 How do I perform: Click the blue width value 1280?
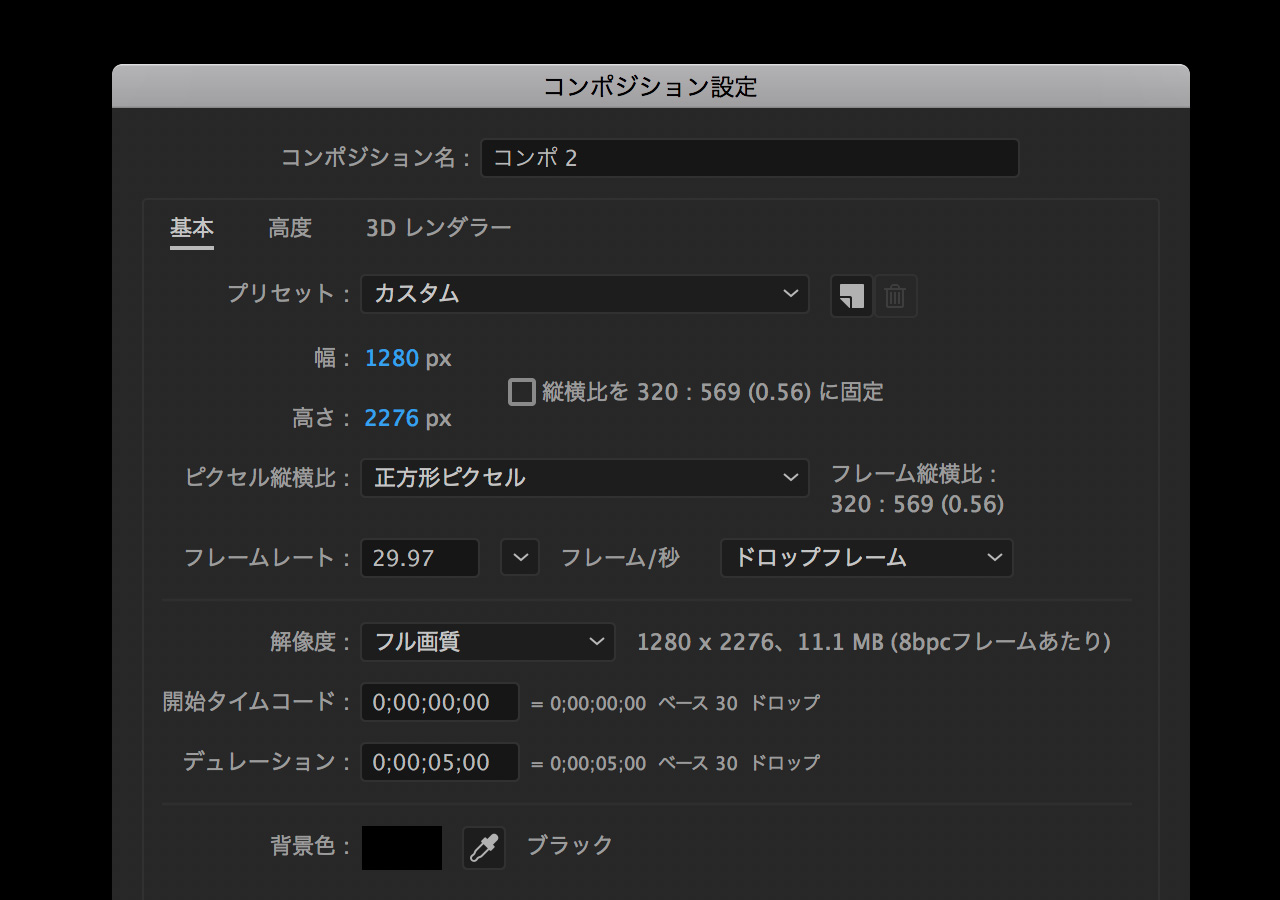click(392, 358)
